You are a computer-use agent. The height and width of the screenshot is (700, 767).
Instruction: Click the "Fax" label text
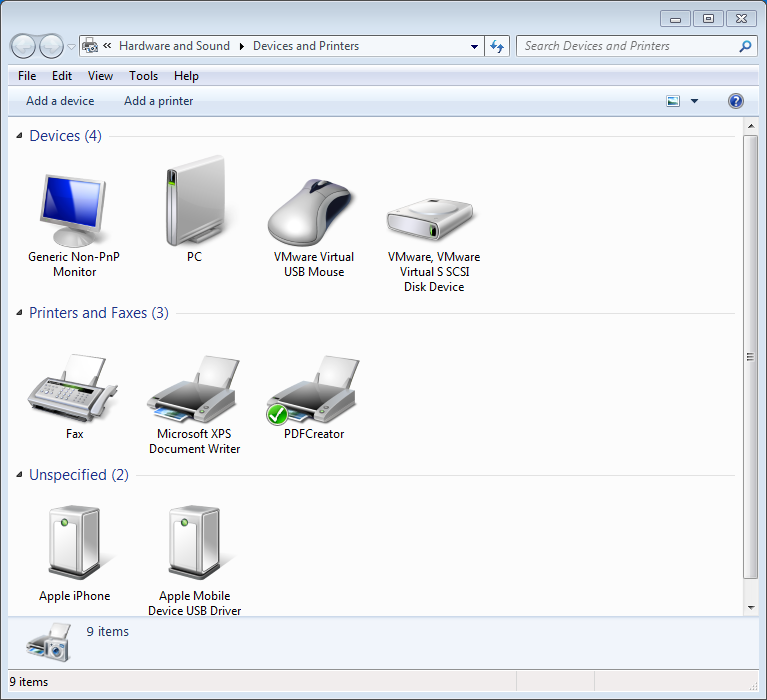[74, 434]
